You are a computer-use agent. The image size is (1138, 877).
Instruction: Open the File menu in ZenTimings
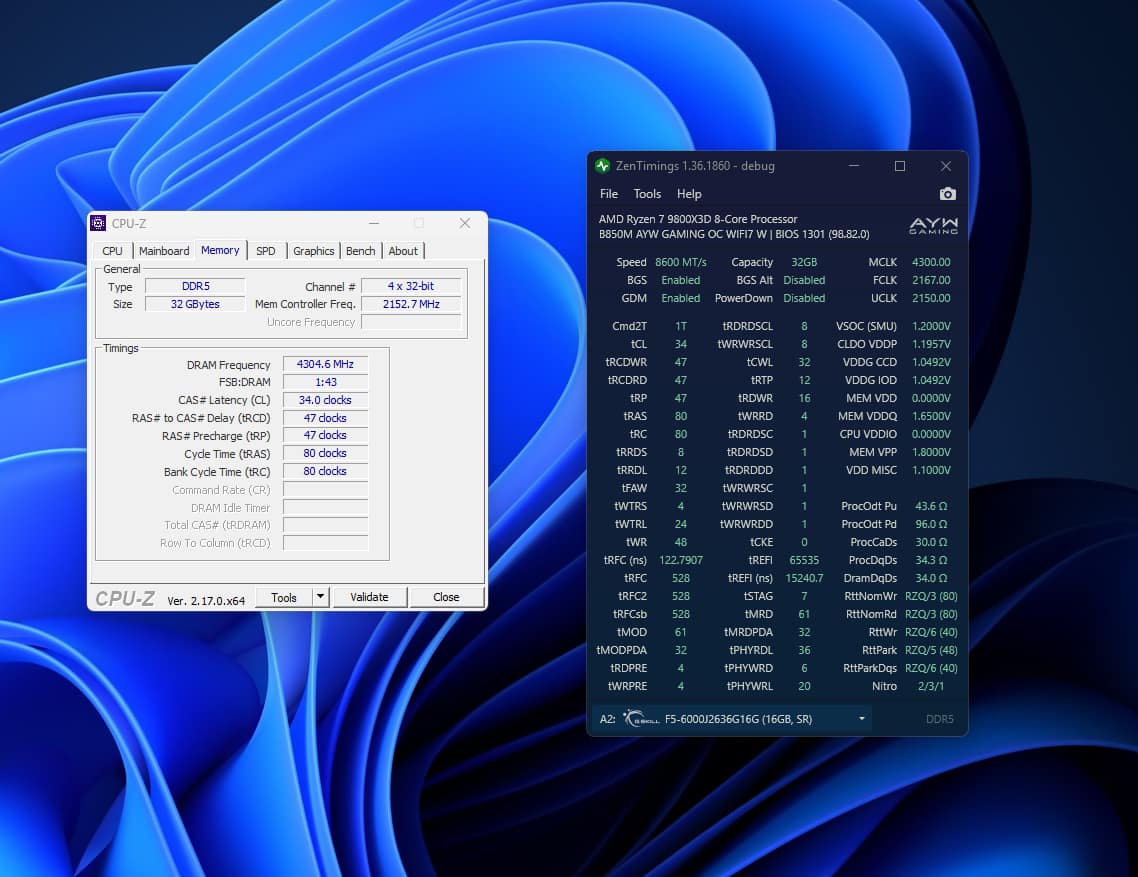tap(609, 194)
